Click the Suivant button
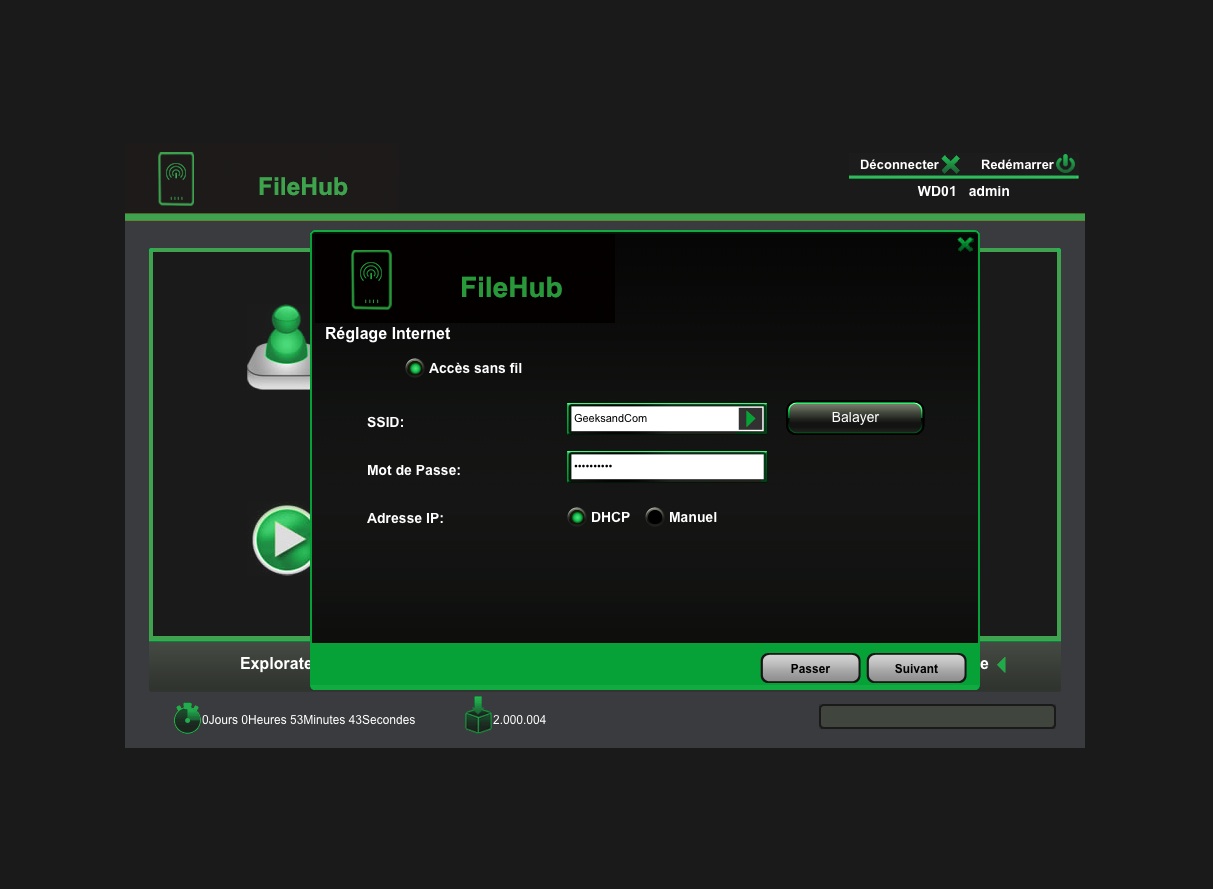The width and height of the screenshot is (1213, 889). 915,668
